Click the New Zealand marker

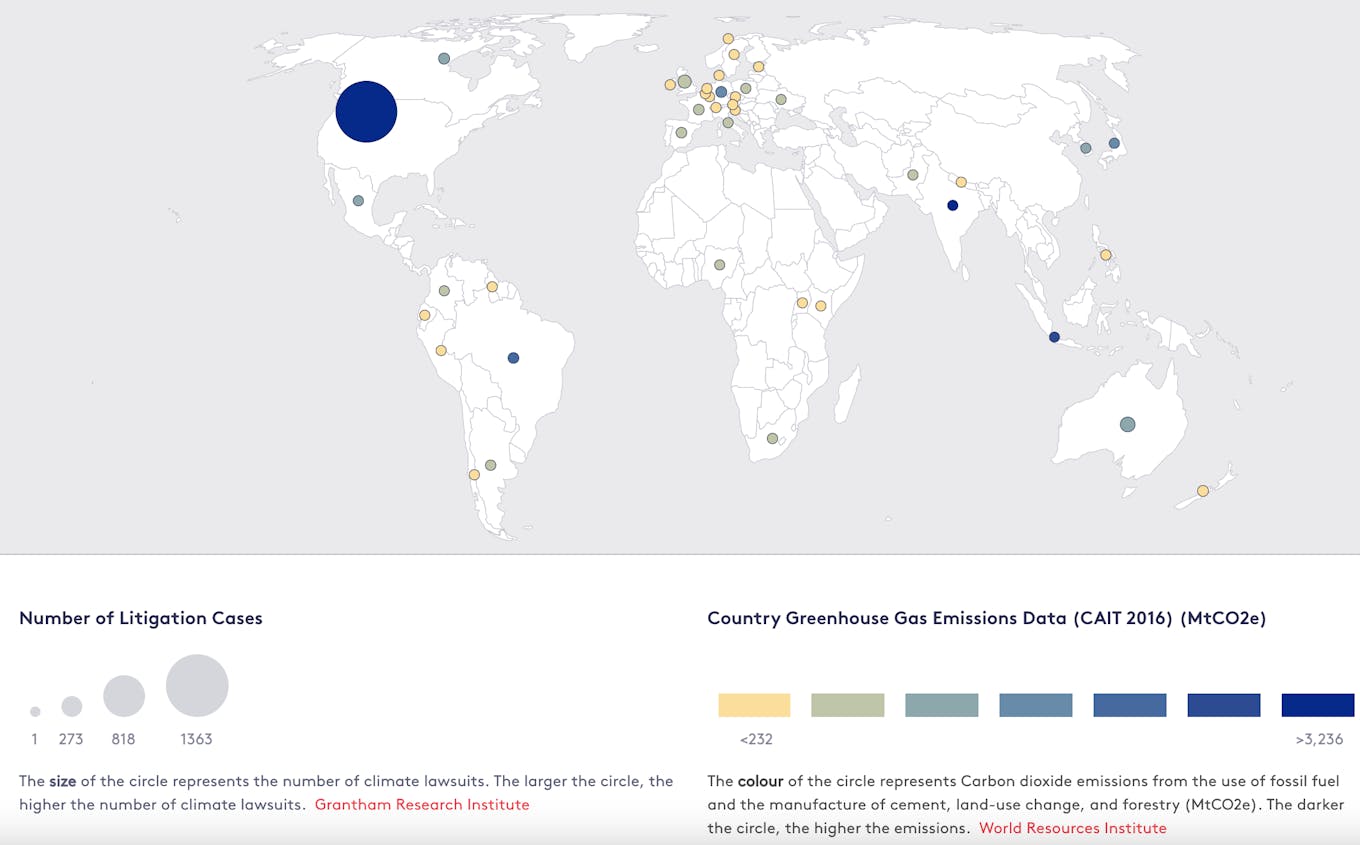(x=1203, y=491)
